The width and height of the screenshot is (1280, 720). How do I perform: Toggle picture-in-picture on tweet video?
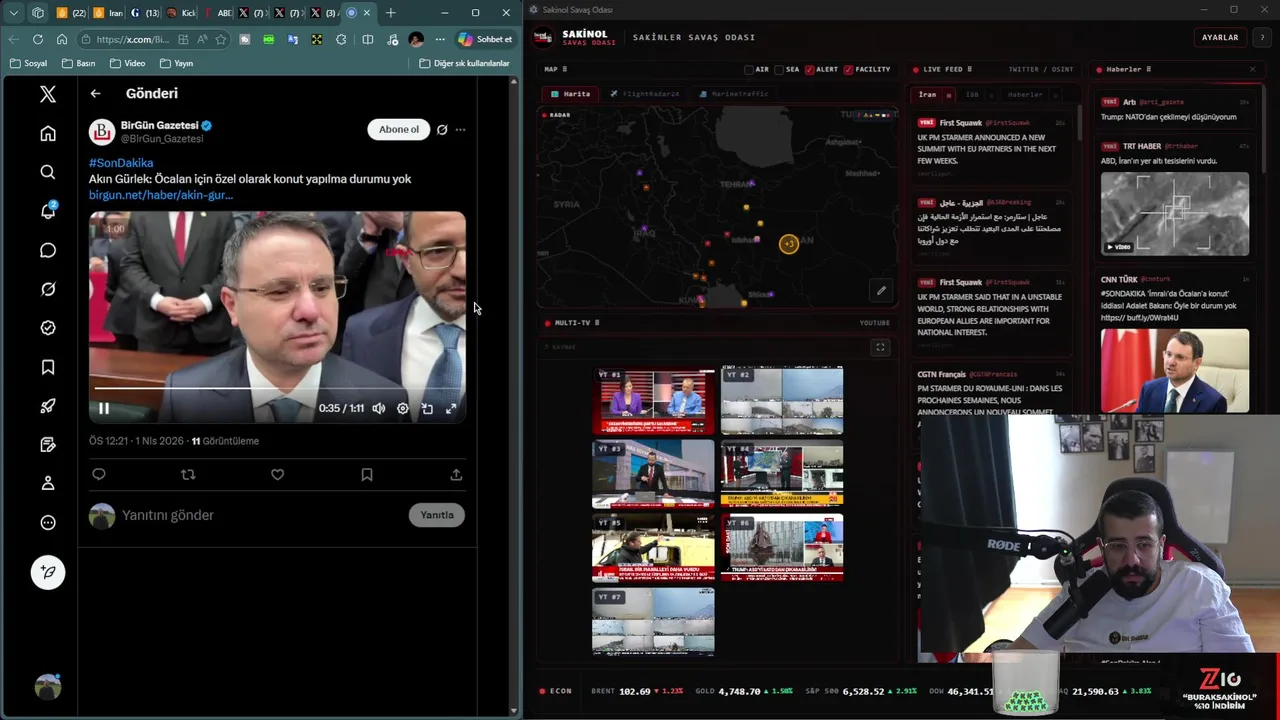(427, 408)
